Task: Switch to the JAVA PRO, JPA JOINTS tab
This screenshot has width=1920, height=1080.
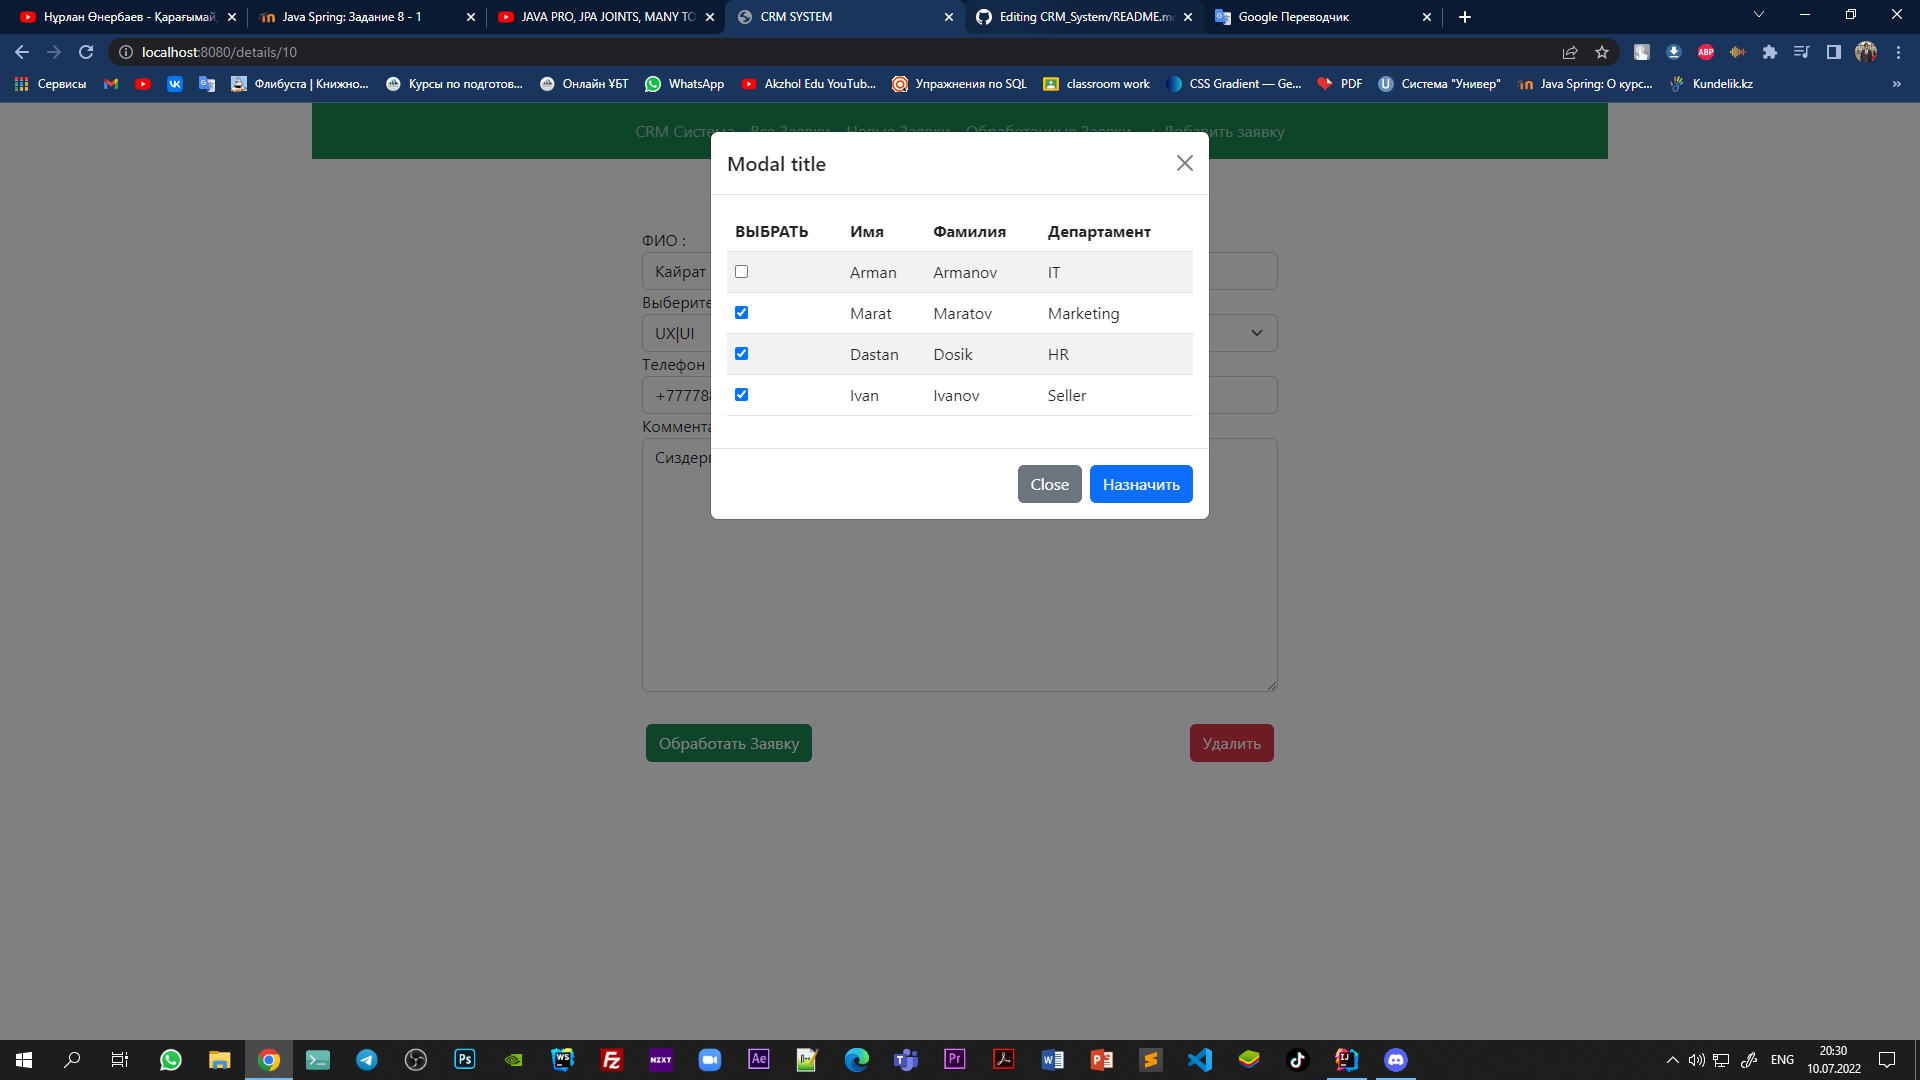Action: pyautogui.click(x=605, y=17)
